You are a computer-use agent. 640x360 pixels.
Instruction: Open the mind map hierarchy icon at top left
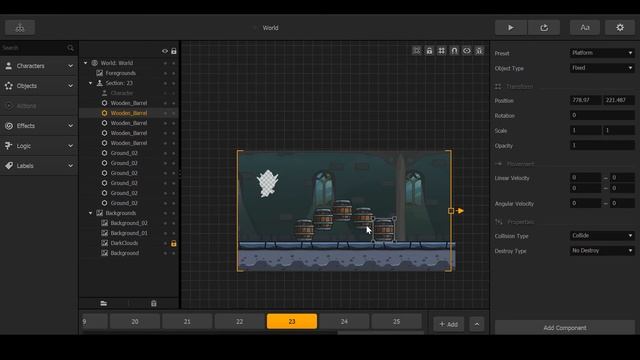pyautogui.click(x=20, y=28)
